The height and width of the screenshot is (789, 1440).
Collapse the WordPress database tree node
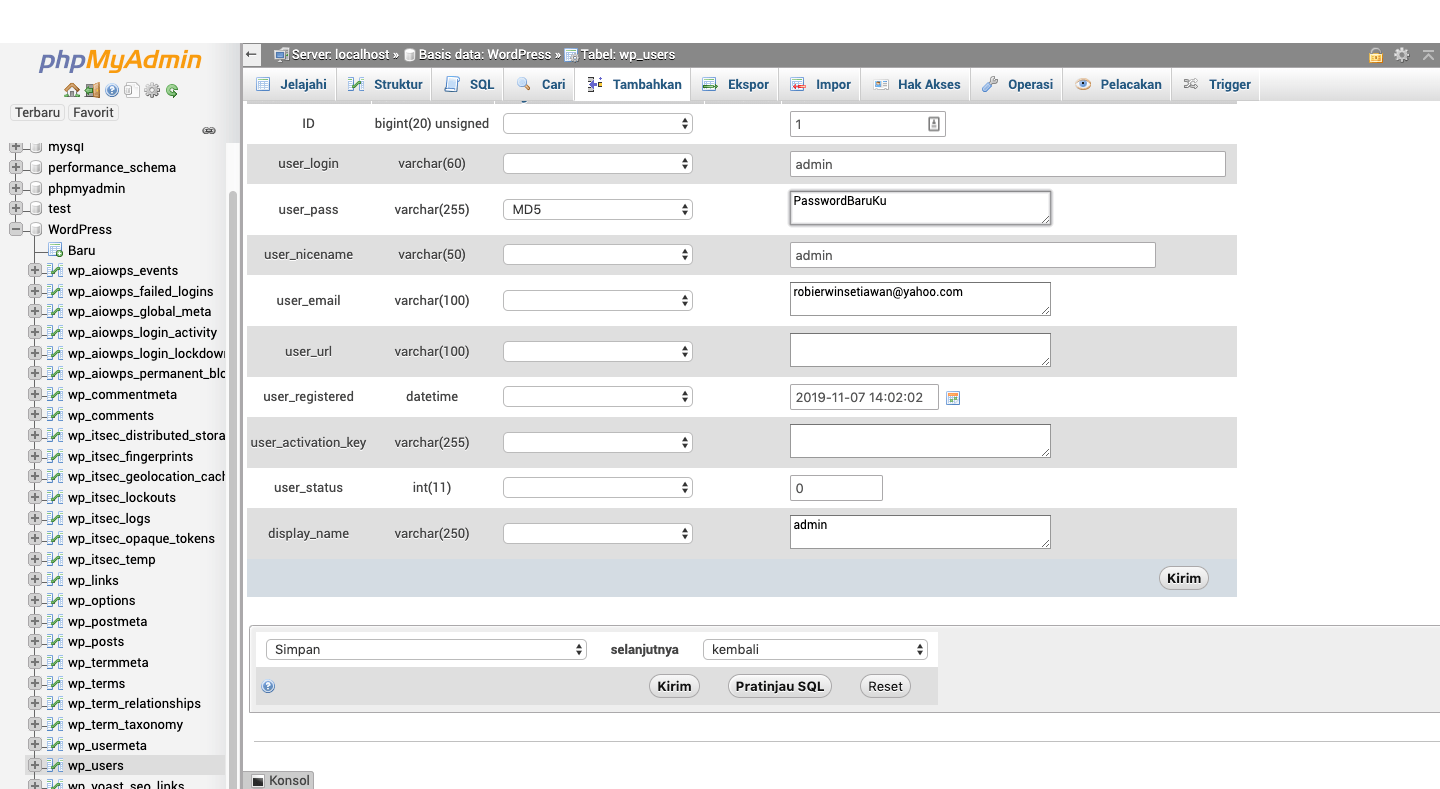[16, 229]
